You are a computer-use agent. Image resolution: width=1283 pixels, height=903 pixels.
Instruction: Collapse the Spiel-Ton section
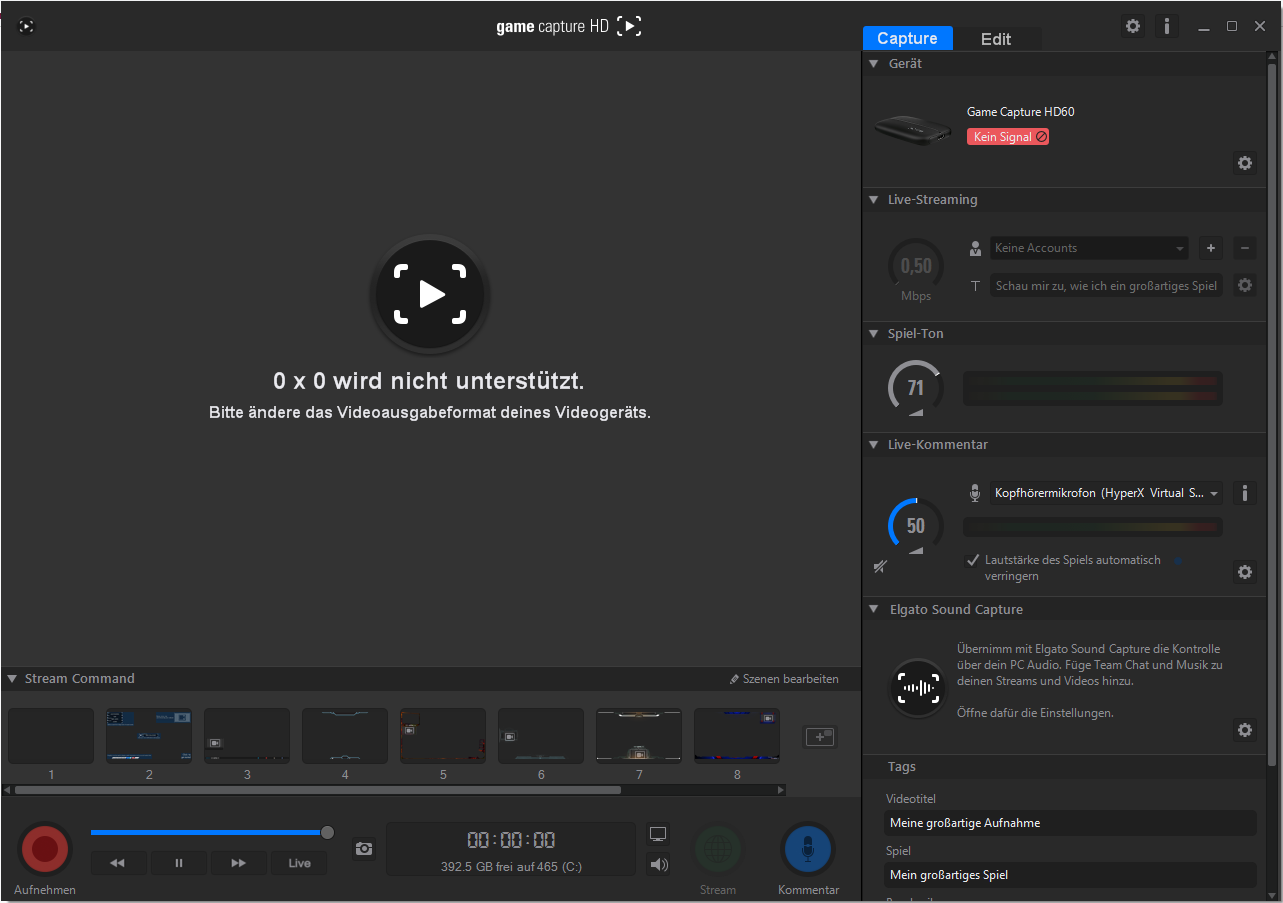click(x=872, y=333)
